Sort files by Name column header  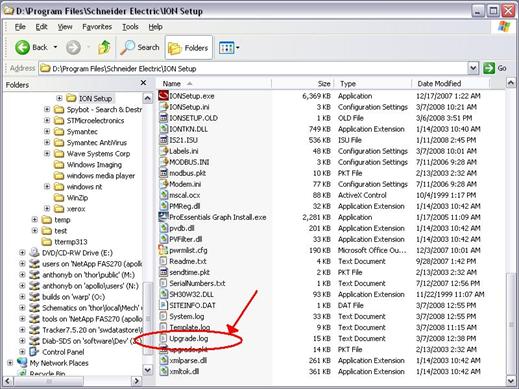pyautogui.click(x=214, y=84)
